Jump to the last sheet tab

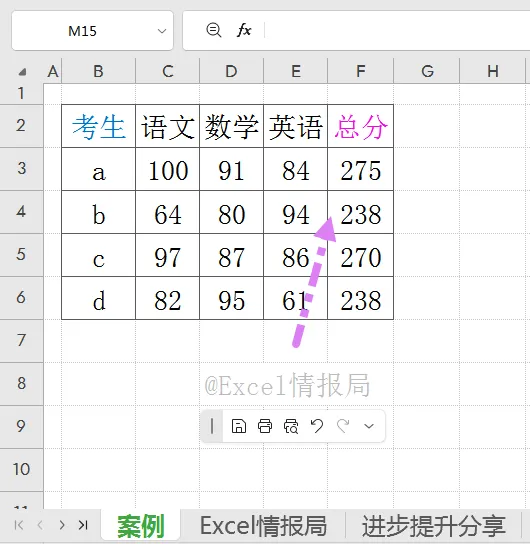[x=83, y=525]
